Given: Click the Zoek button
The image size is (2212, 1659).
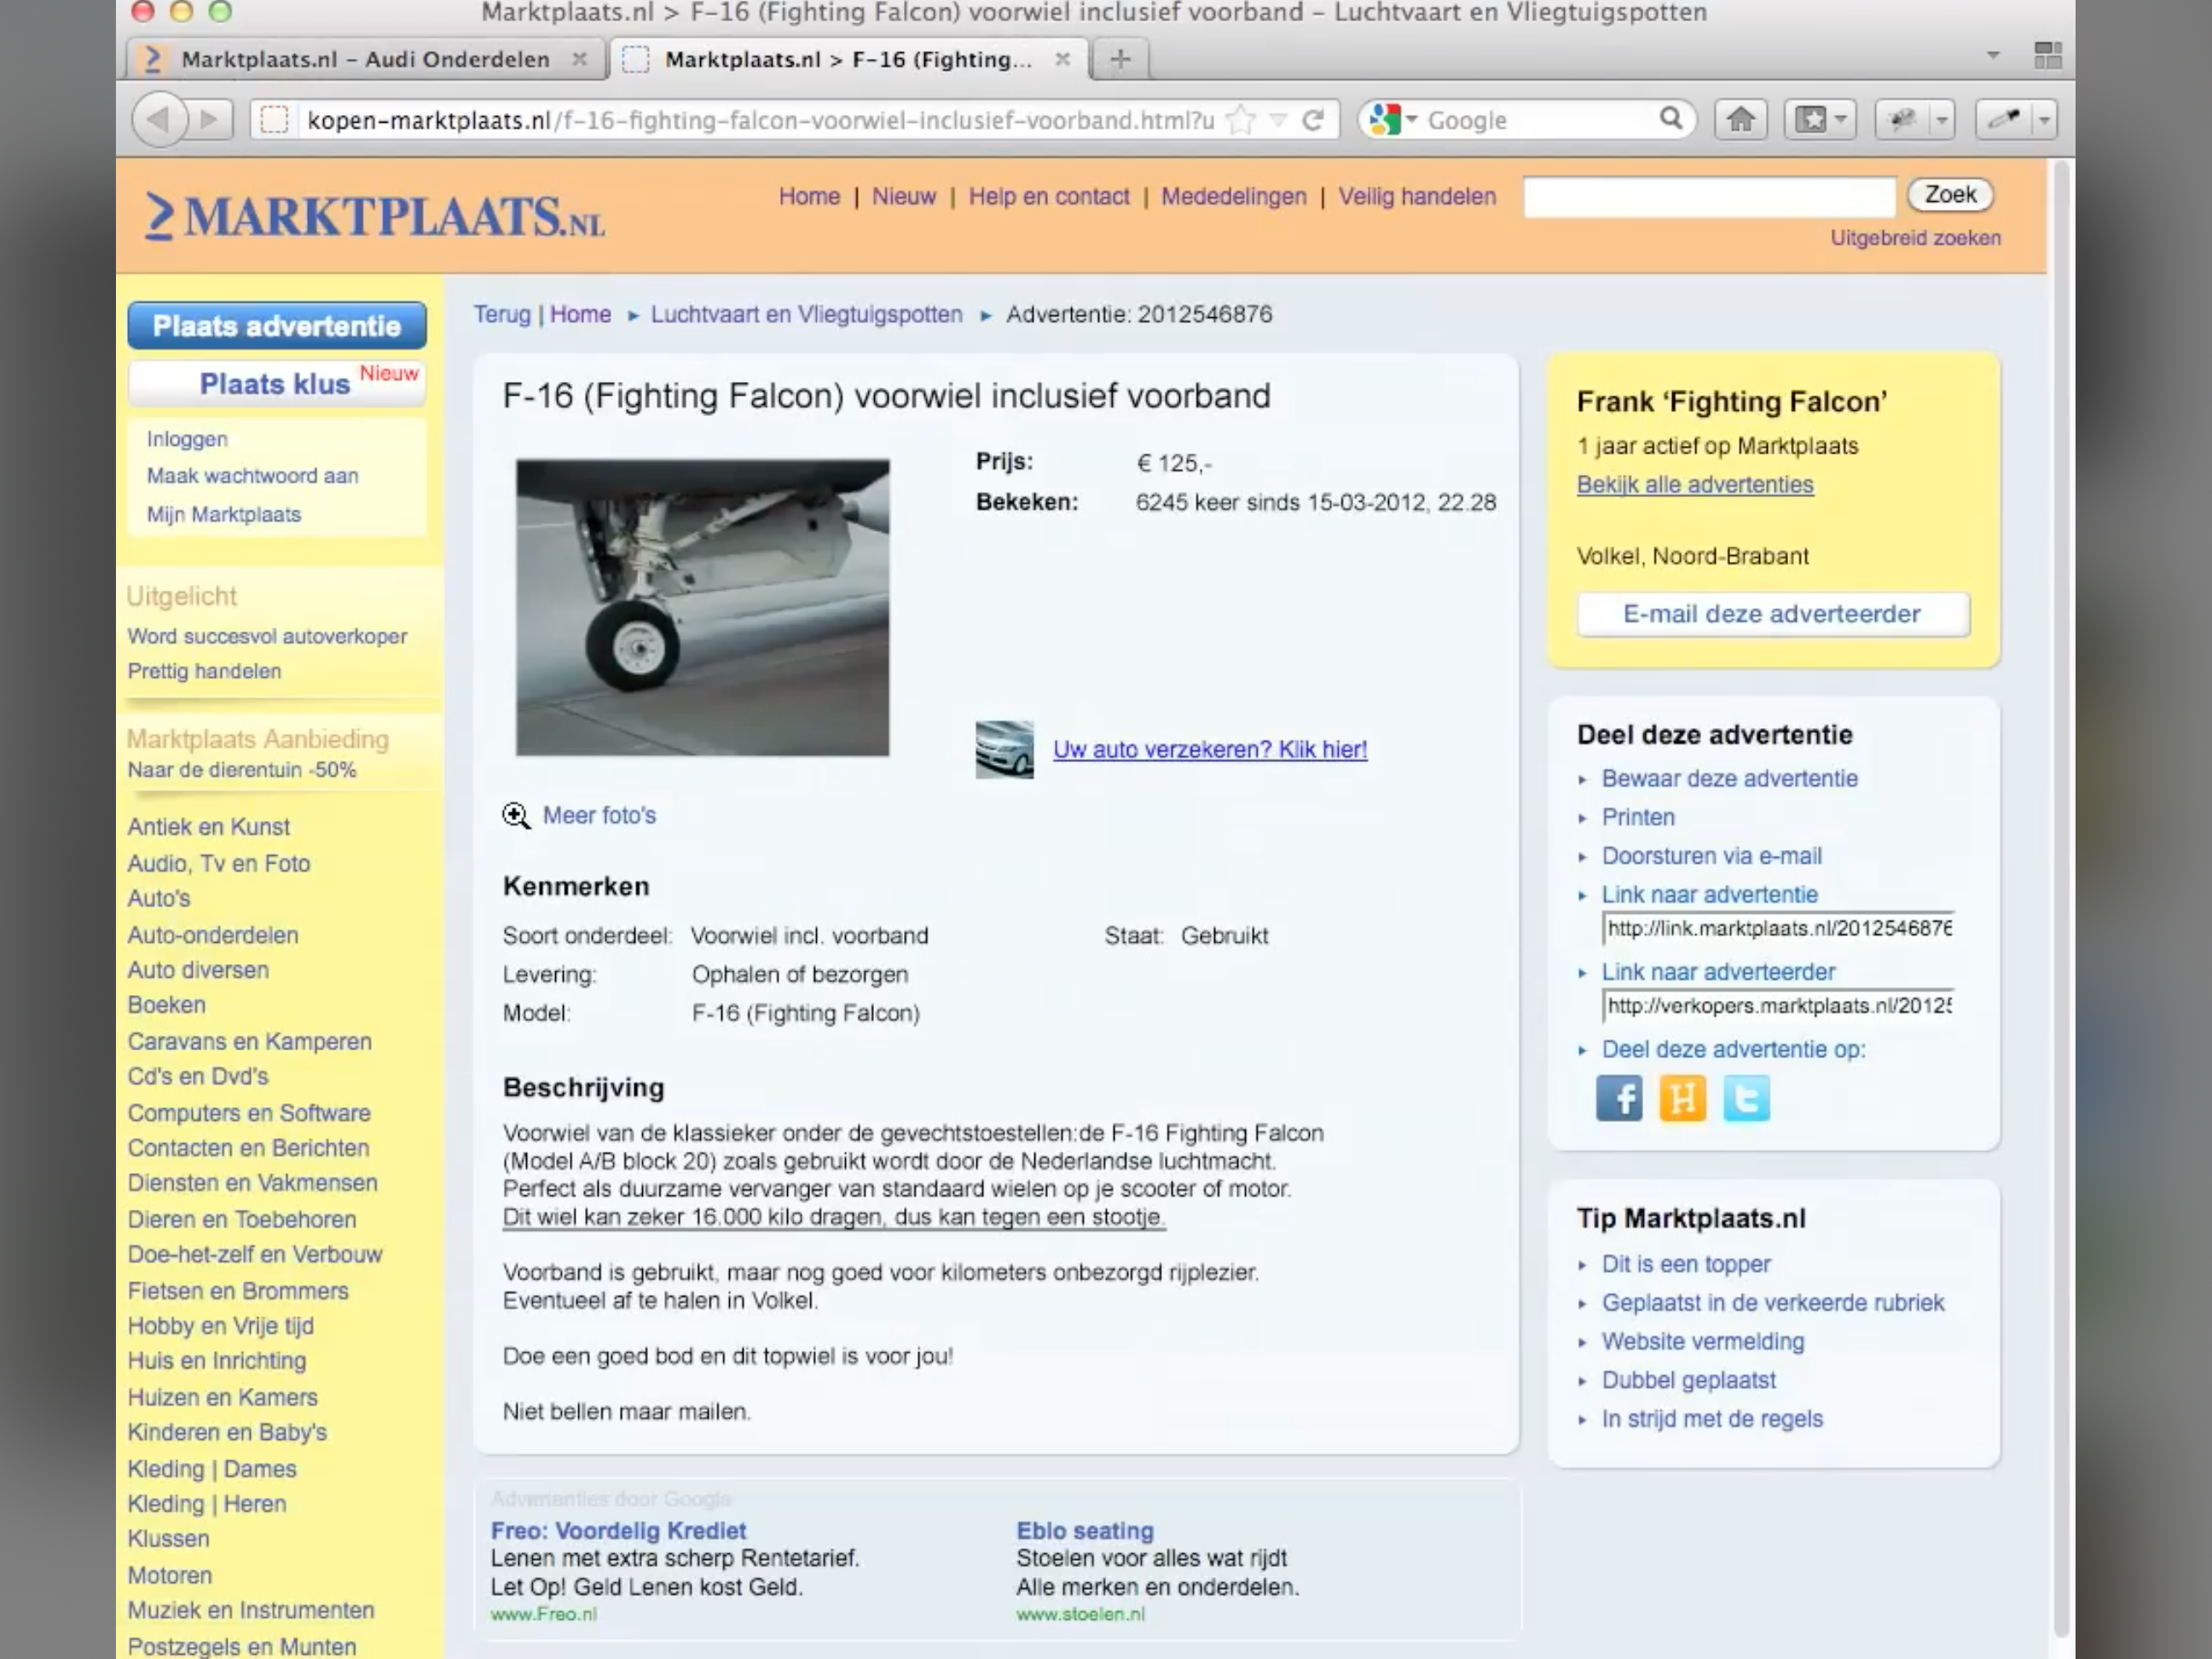Looking at the screenshot, I should [x=1950, y=195].
